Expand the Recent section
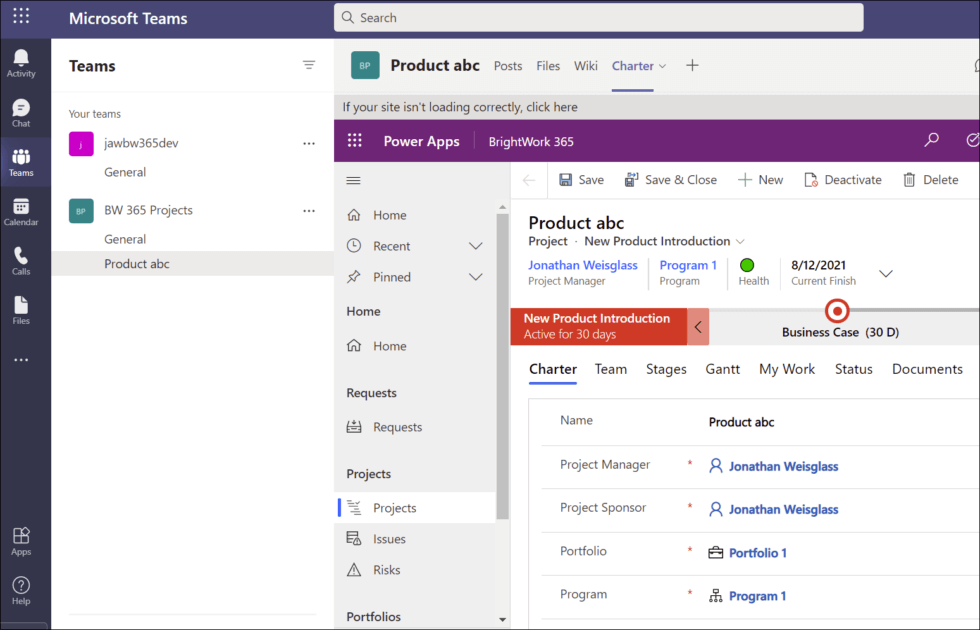980x630 pixels. [x=476, y=245]
